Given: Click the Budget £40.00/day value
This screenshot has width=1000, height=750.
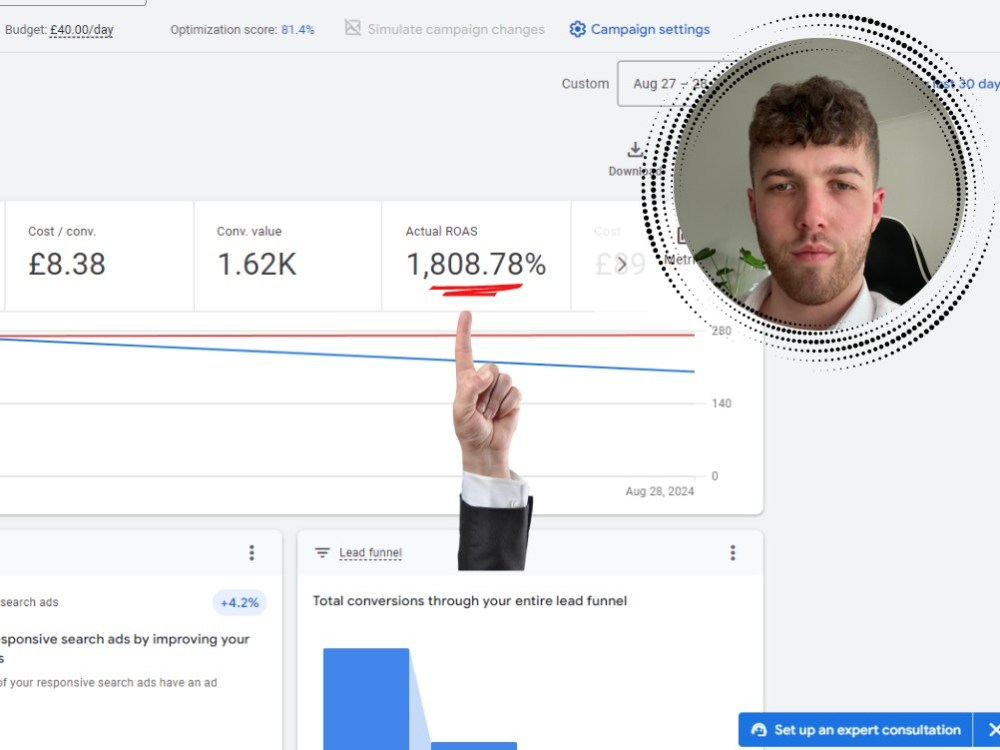Looking at the screenshot, I should pos(82,30).
